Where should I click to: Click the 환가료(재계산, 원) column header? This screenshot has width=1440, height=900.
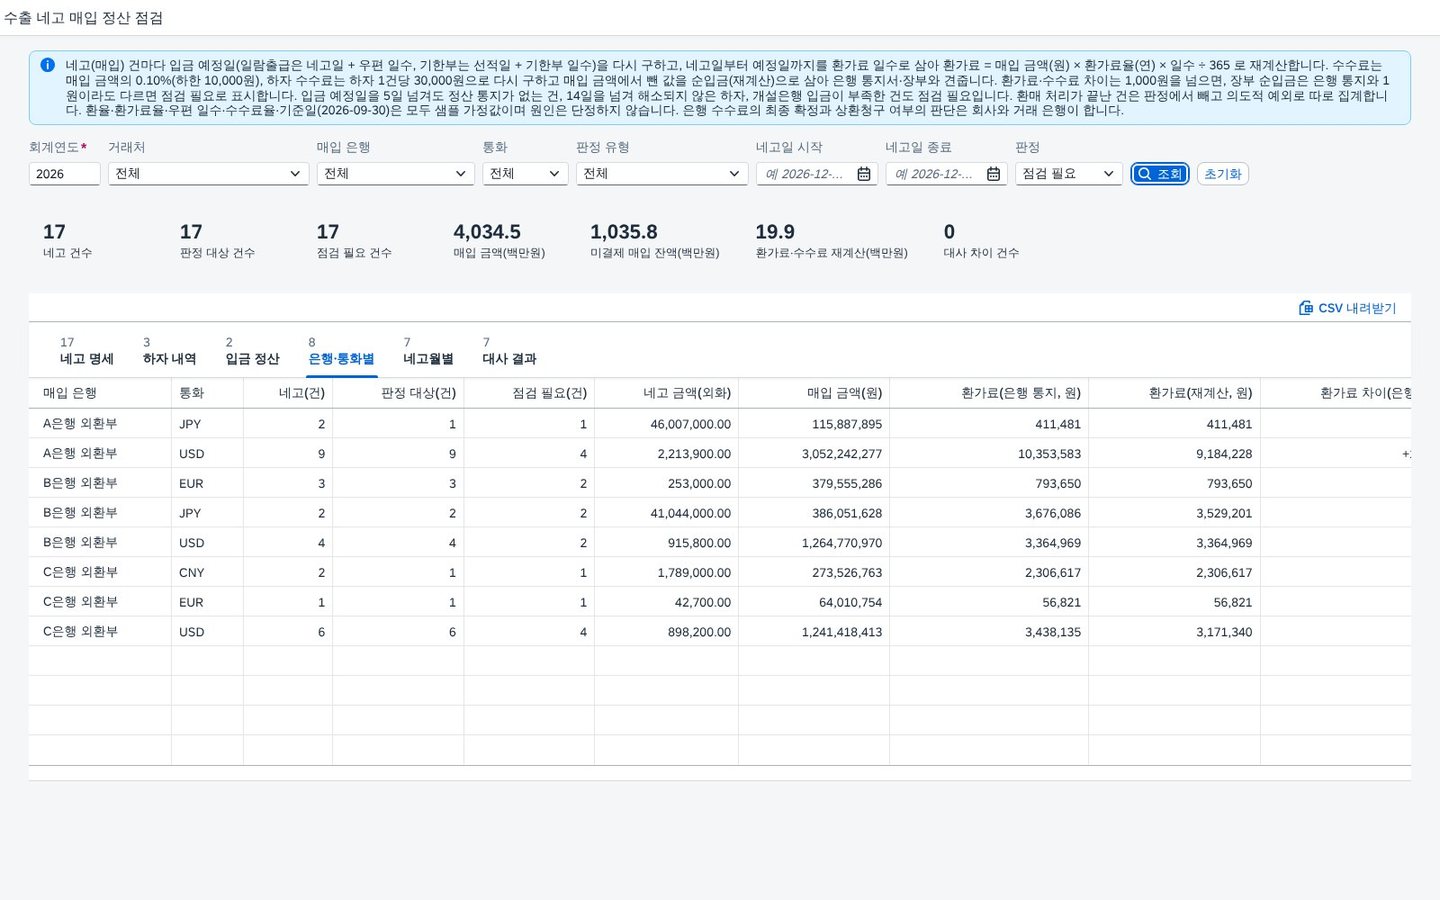click(1174, 393)
